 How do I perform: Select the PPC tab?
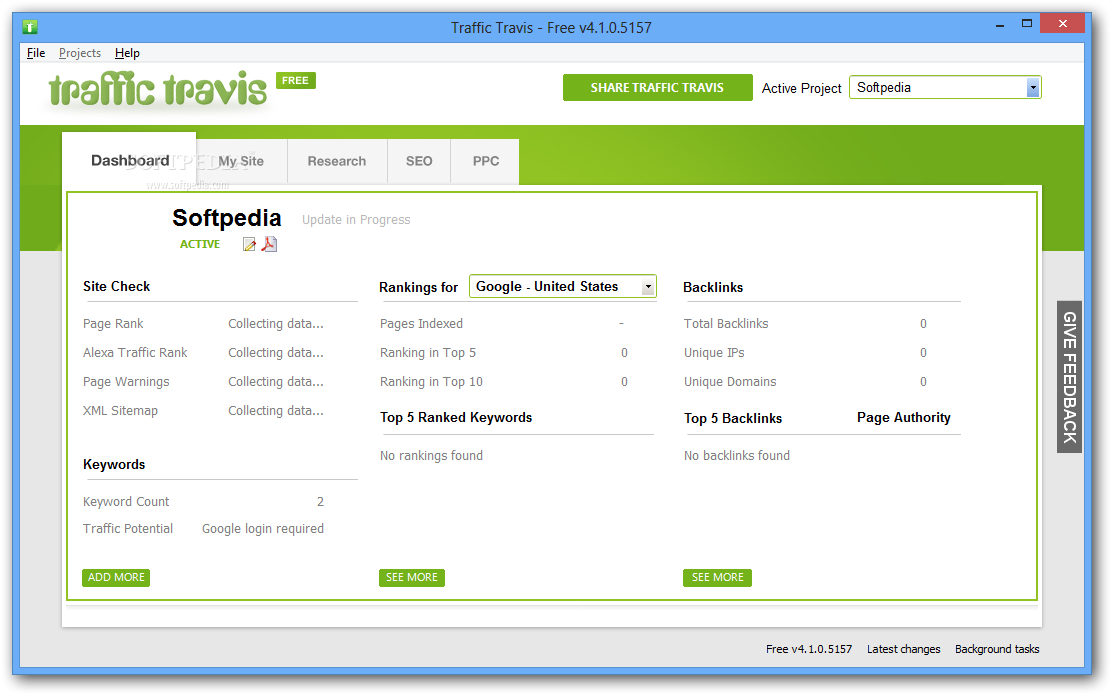pyautogui.click(x=486, y=161)
